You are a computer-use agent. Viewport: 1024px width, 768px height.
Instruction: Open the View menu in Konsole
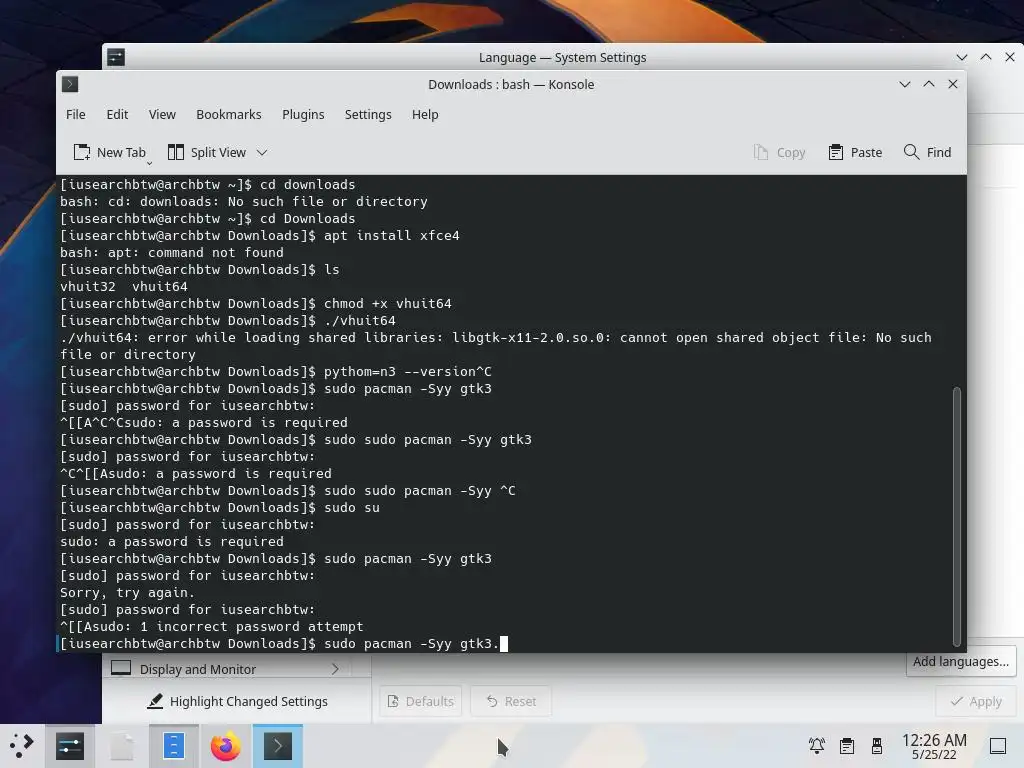pyautogui.click(x=162, y=114)
